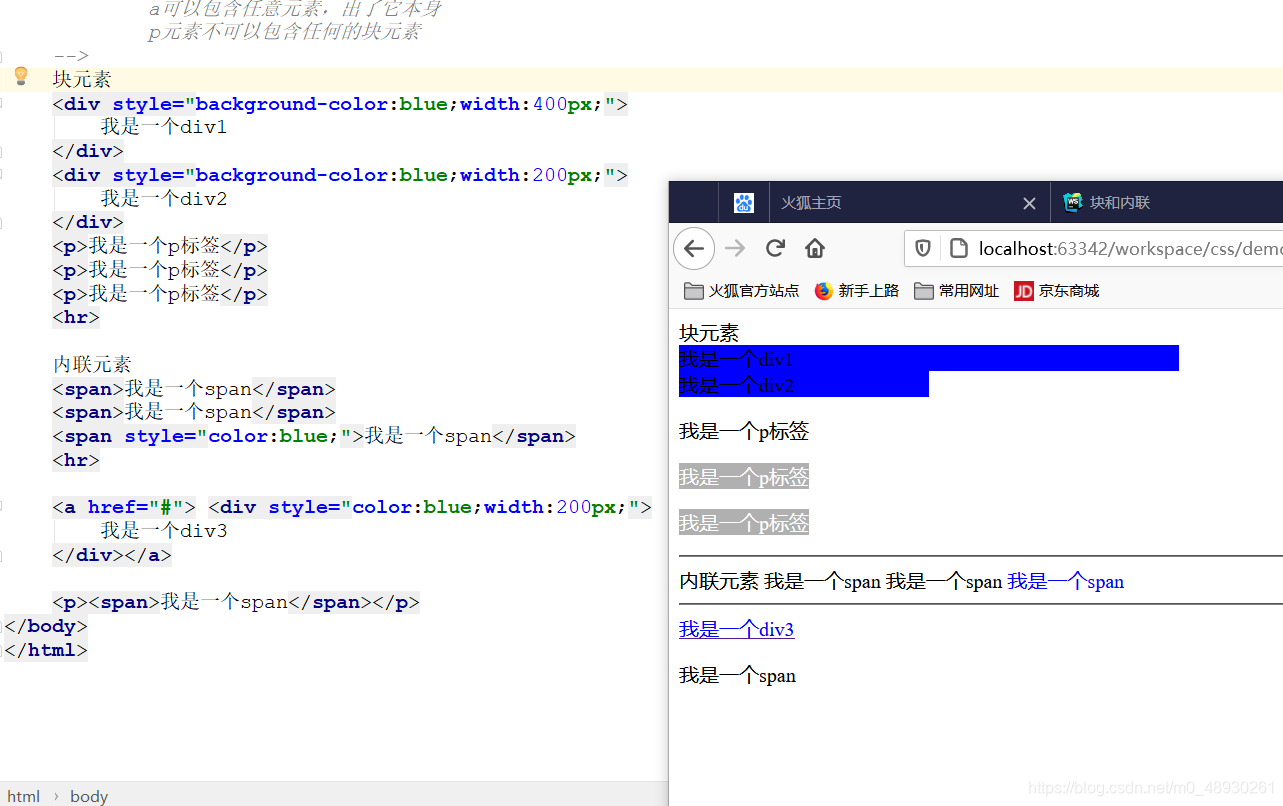Click the page info icon beside localhost
1283x806 pixels.
coord(958,248)
